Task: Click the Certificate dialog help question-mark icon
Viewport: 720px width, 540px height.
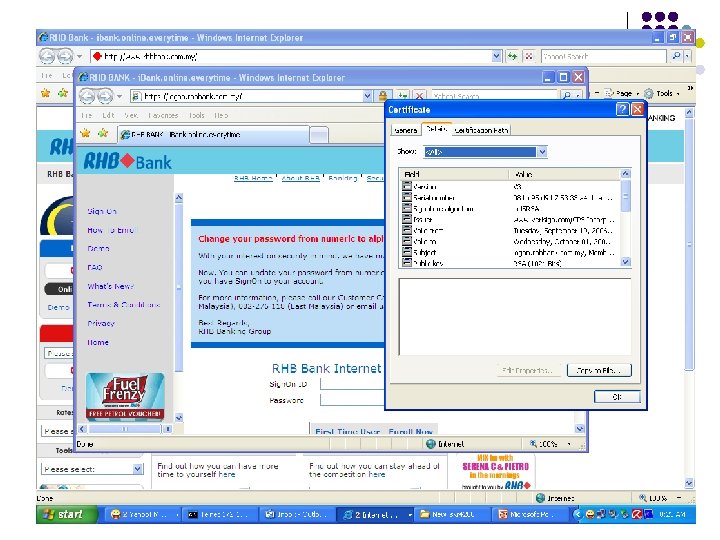Action: point(622,109)
